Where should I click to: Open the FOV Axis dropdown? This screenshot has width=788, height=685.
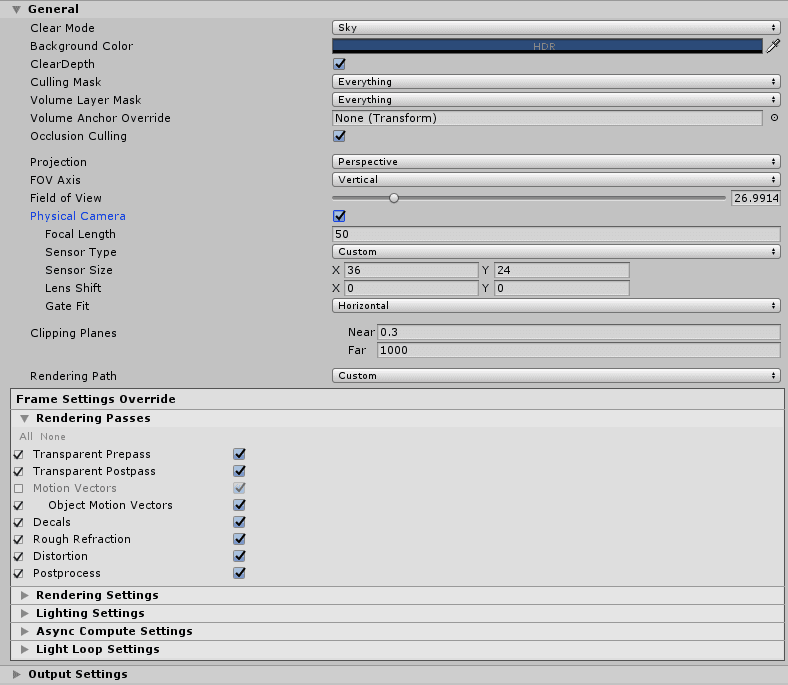(556, 179)
